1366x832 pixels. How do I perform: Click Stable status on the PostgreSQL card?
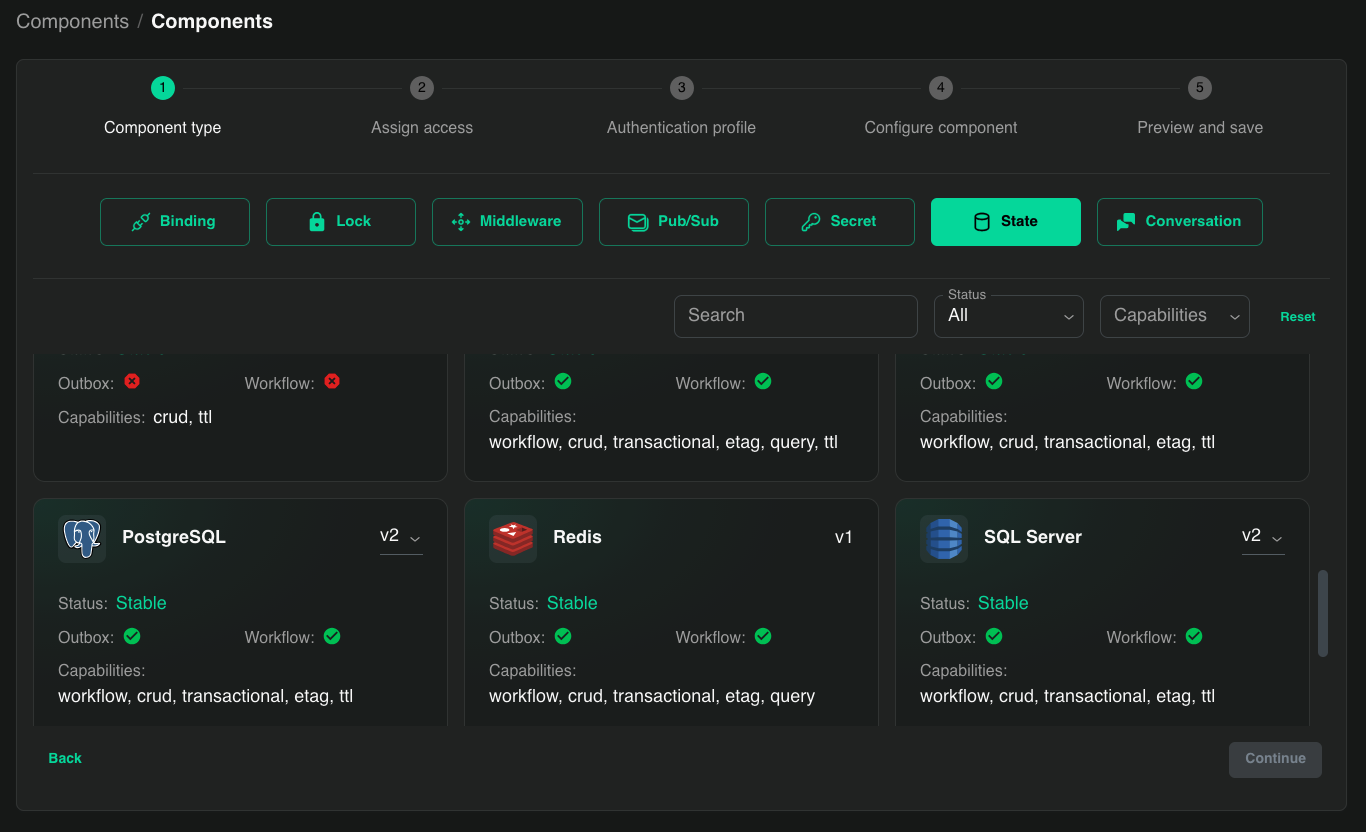click(141, 603)
